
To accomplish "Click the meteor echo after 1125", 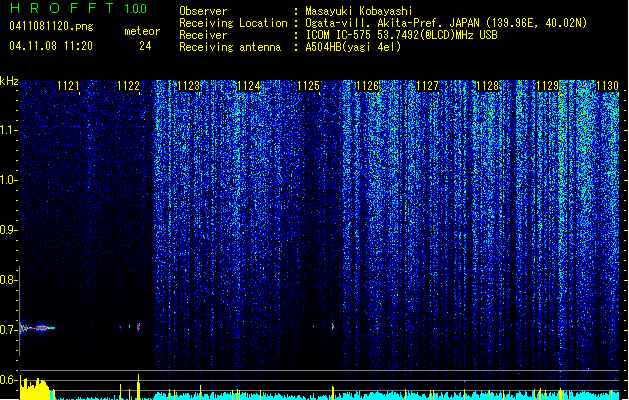I will (x=333, y=326).
